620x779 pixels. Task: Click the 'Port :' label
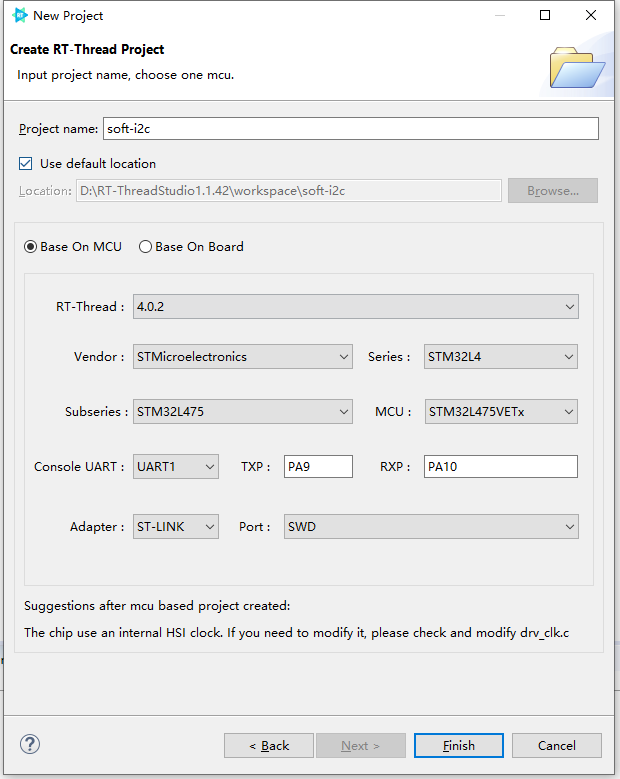(254, 527)
